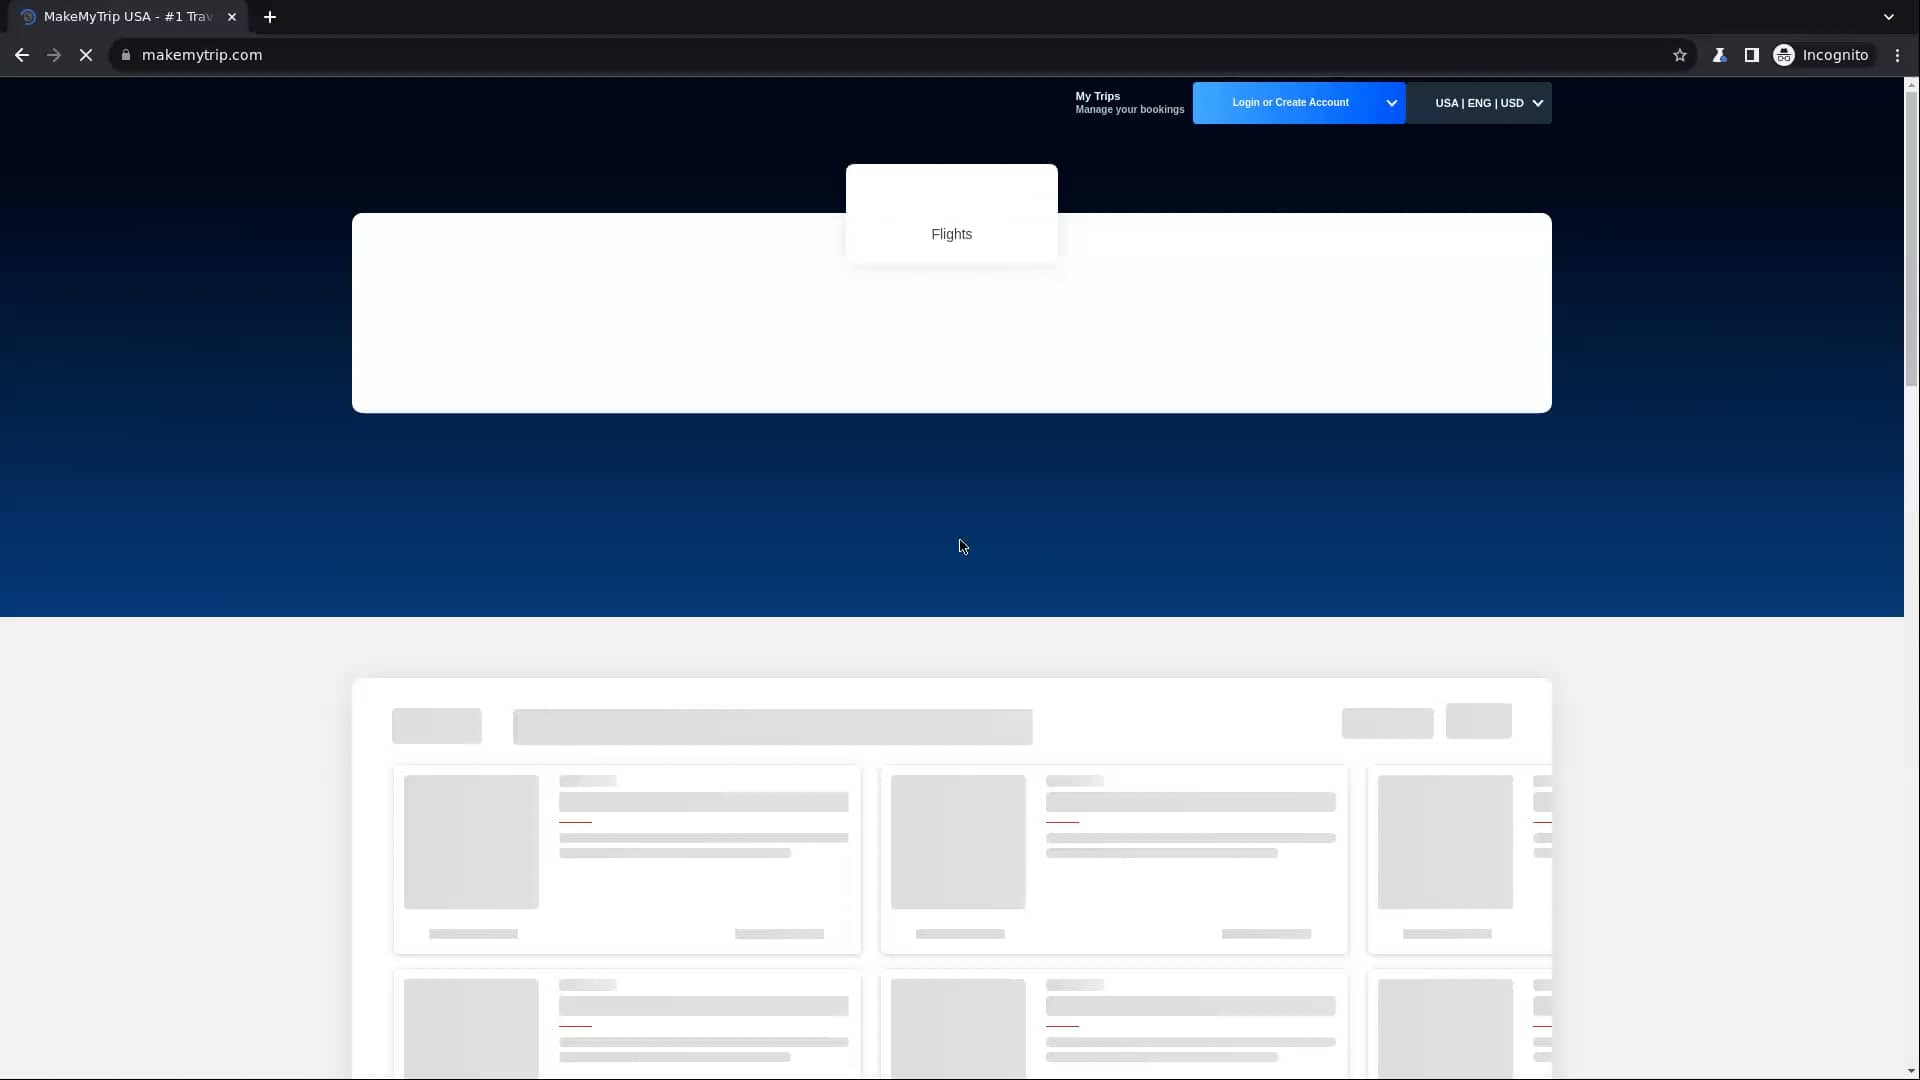Stop page loading with the X icon

coord(86,55)
